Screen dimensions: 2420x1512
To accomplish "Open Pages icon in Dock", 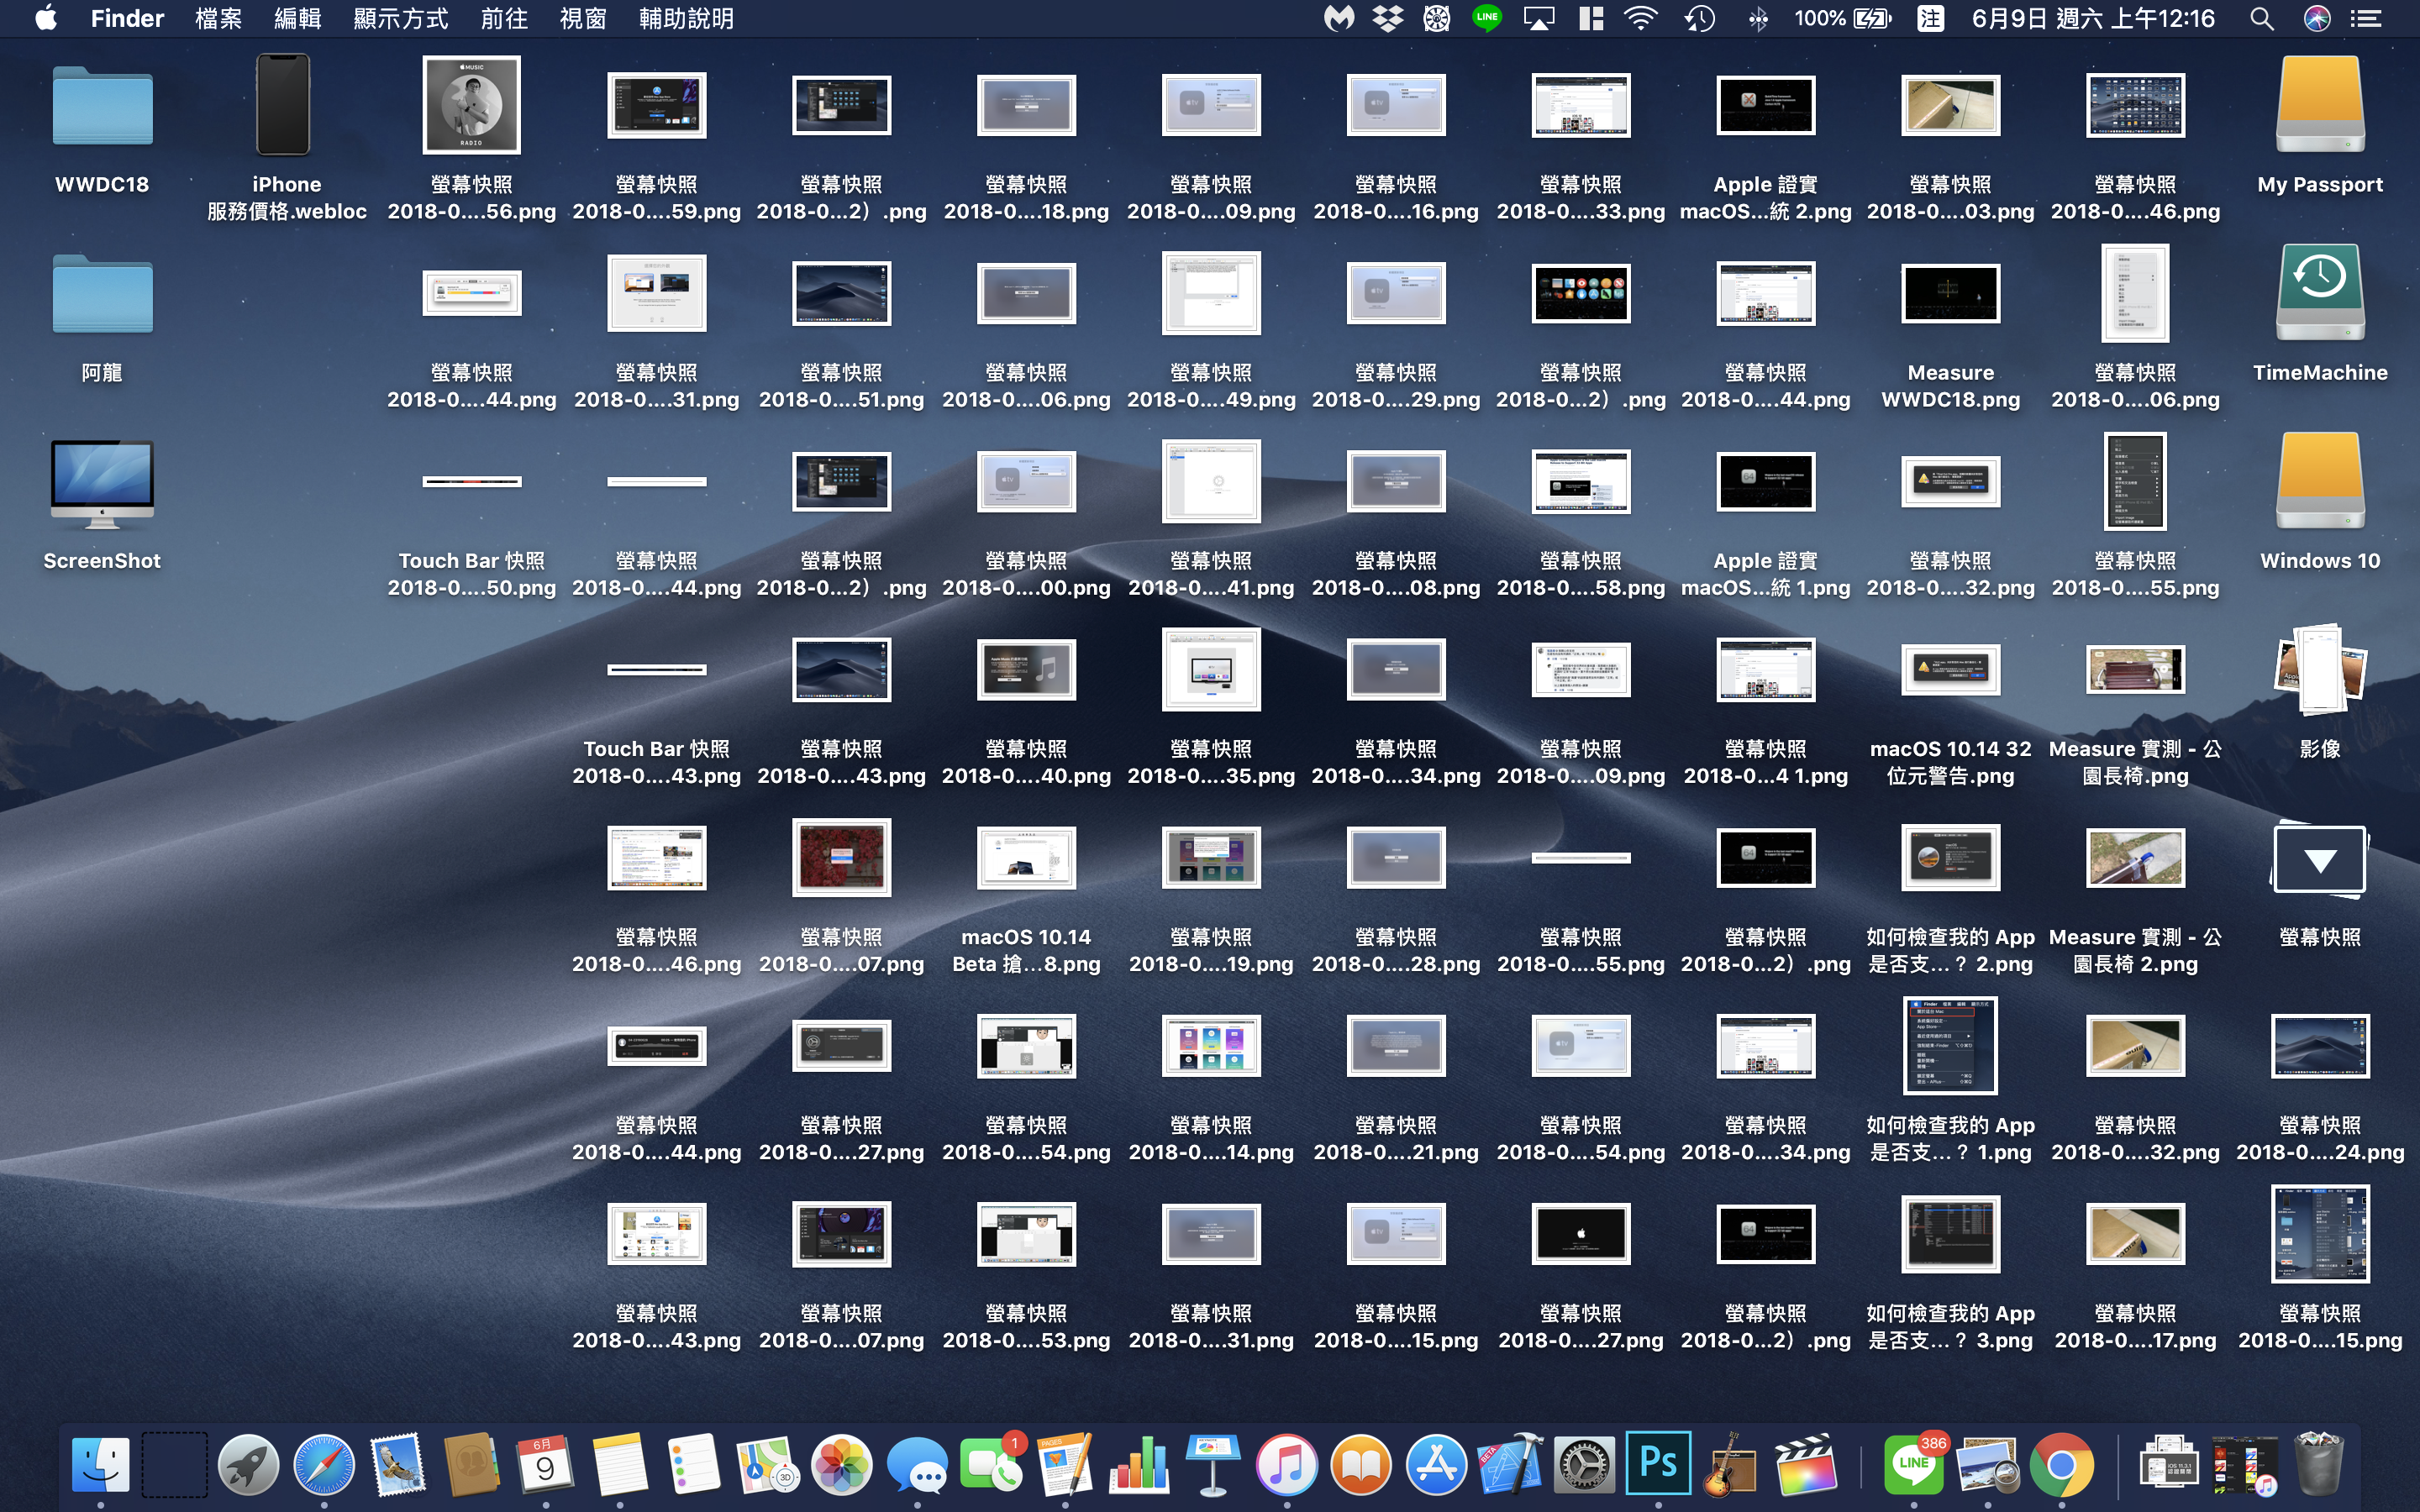I will point(1064,1464).
